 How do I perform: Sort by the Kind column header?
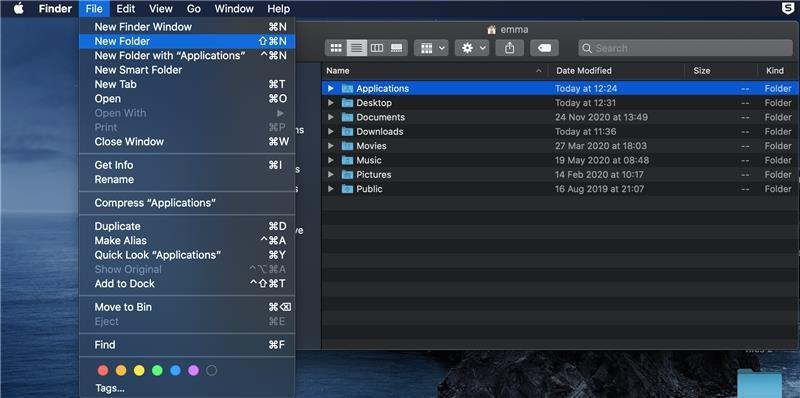779,70
